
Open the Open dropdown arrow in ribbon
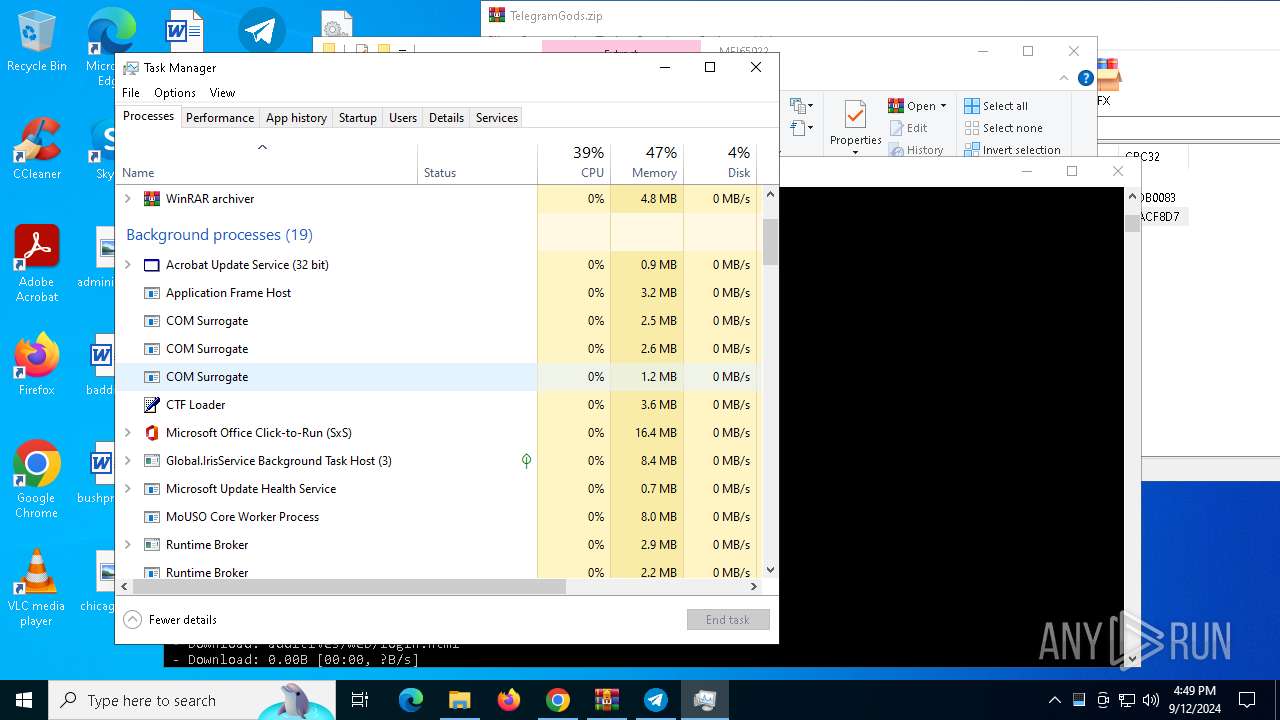[x=943, y=106]
